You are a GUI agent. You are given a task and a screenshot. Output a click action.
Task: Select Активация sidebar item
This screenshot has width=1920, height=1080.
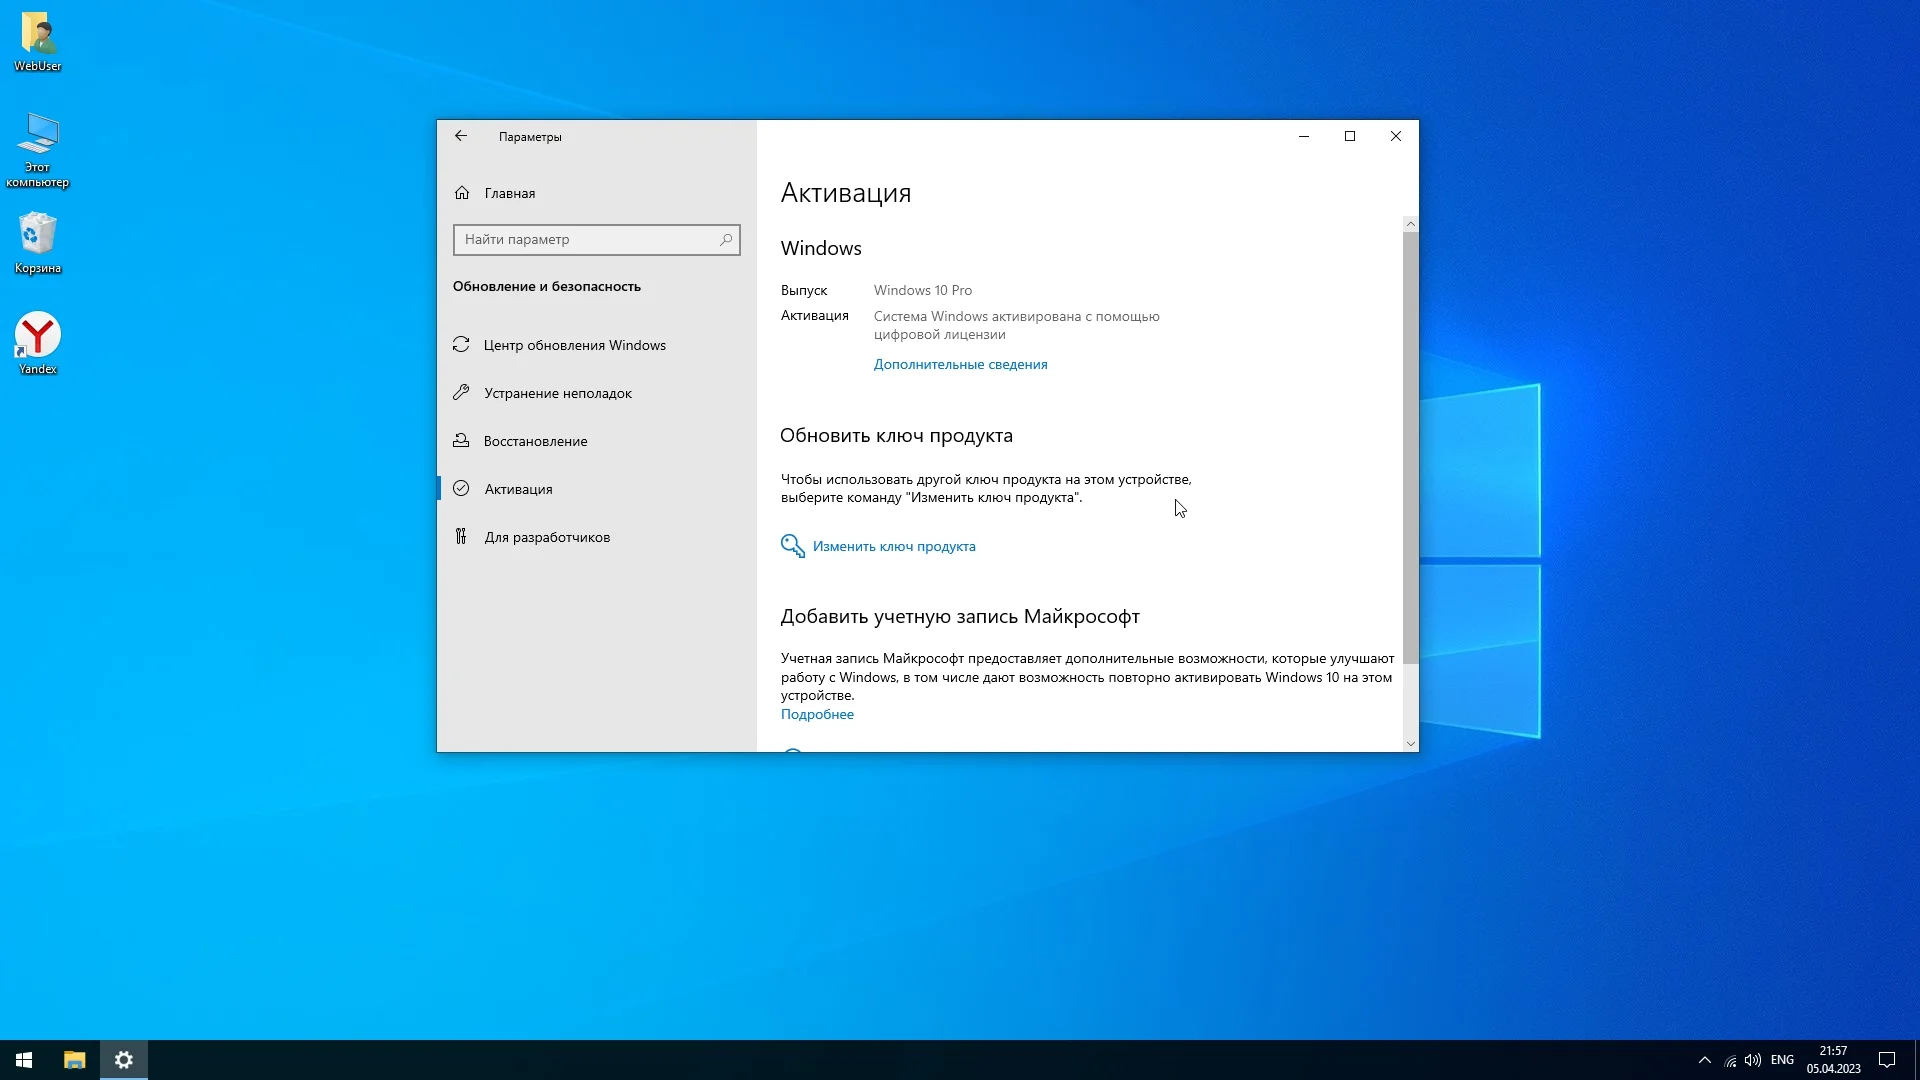click(x=518, y=489)
